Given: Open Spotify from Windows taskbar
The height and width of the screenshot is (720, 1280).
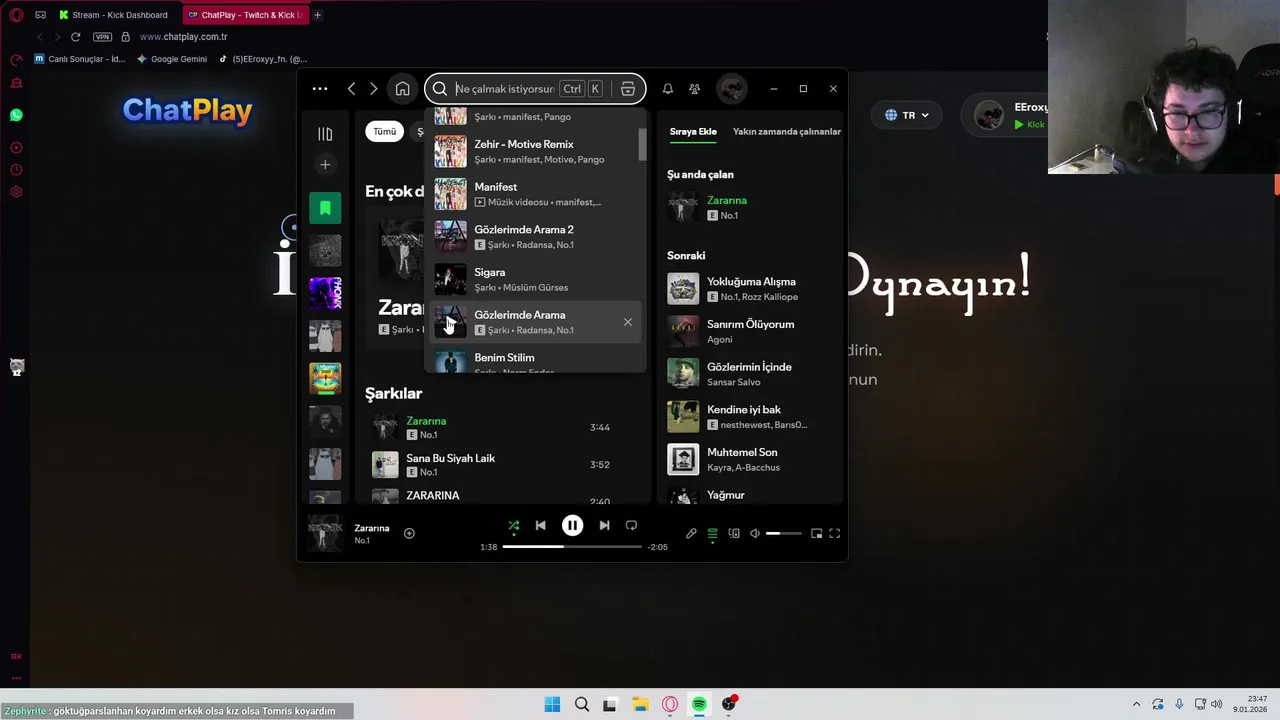Looking at the screenshot, I should click(699, 704).
